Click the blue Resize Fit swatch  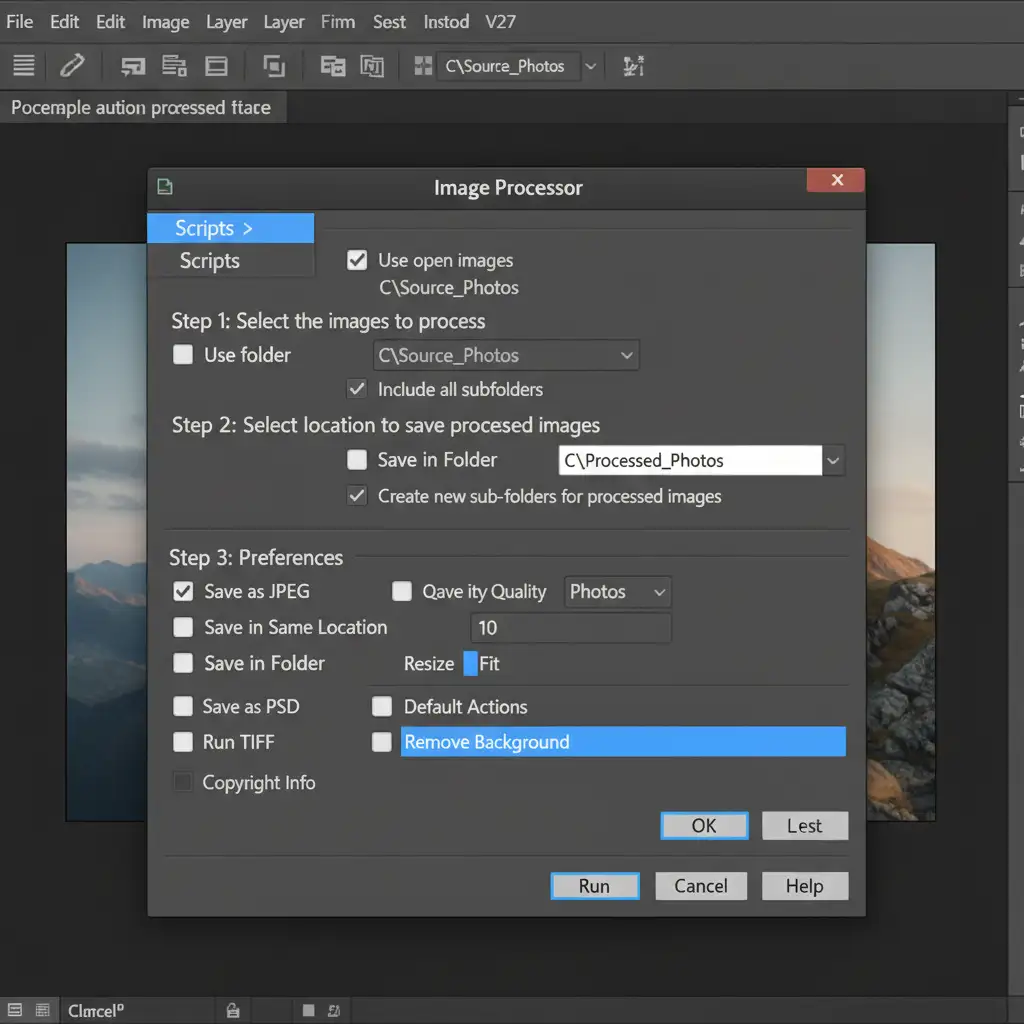pos(470,664)
